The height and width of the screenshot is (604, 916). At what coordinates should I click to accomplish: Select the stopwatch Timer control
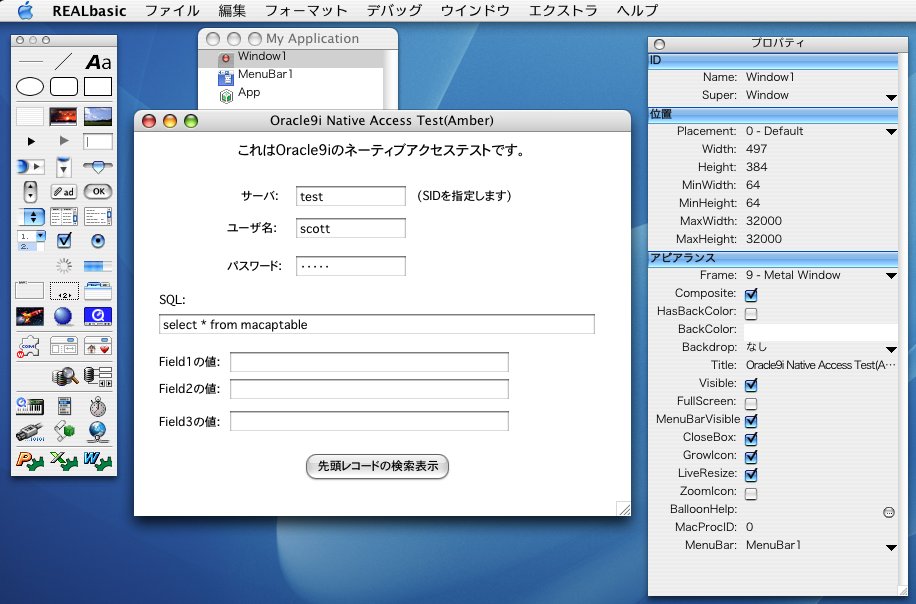click(x=98, y=407)
